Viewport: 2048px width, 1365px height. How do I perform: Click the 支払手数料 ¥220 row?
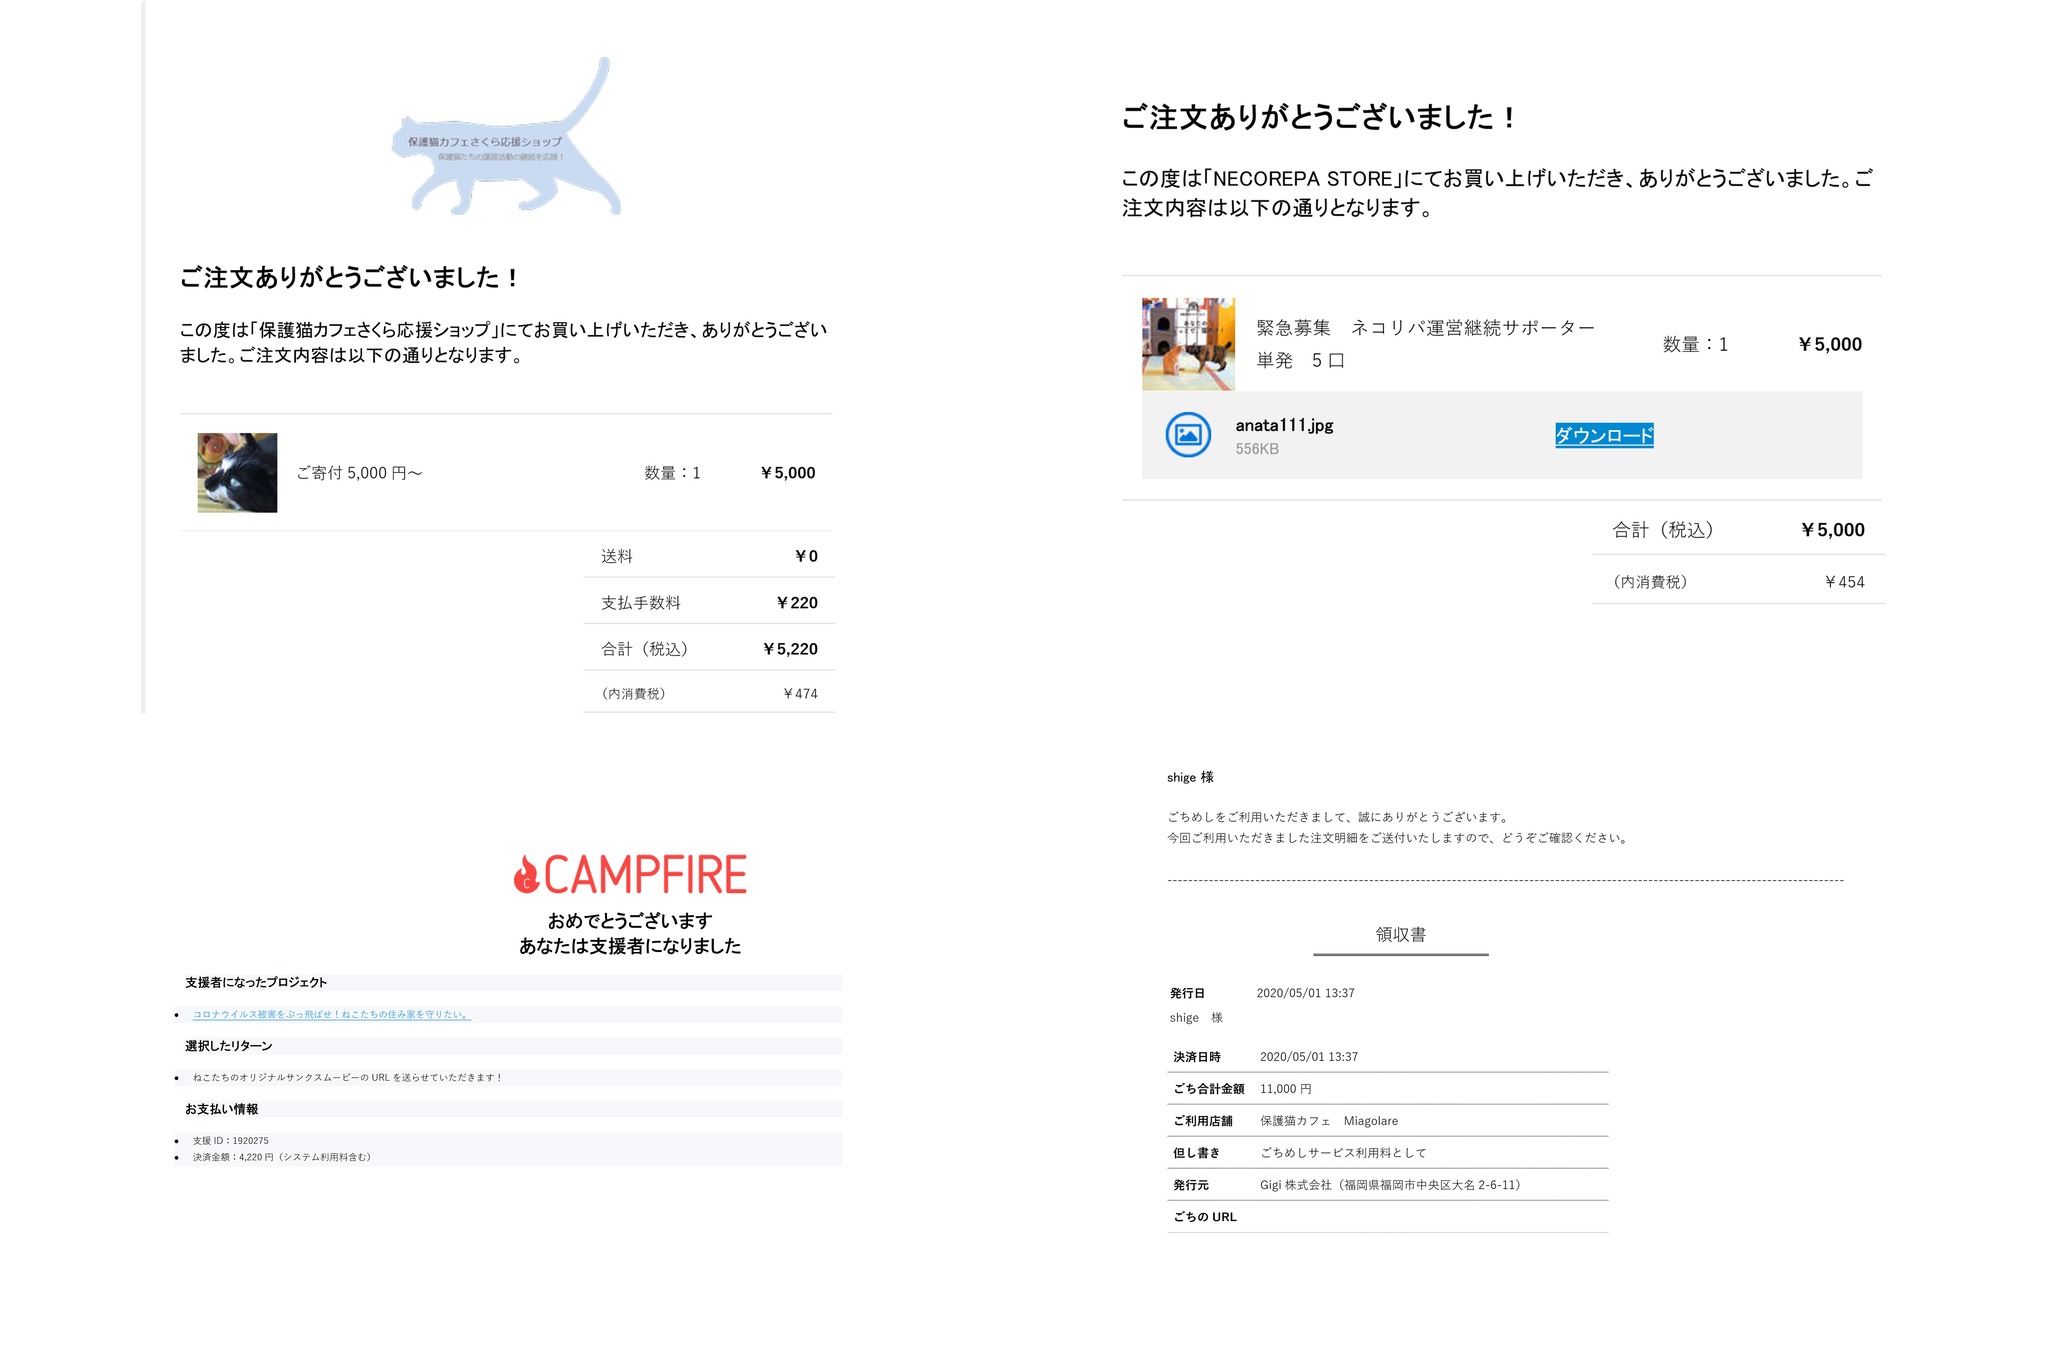tap(709, 602)
